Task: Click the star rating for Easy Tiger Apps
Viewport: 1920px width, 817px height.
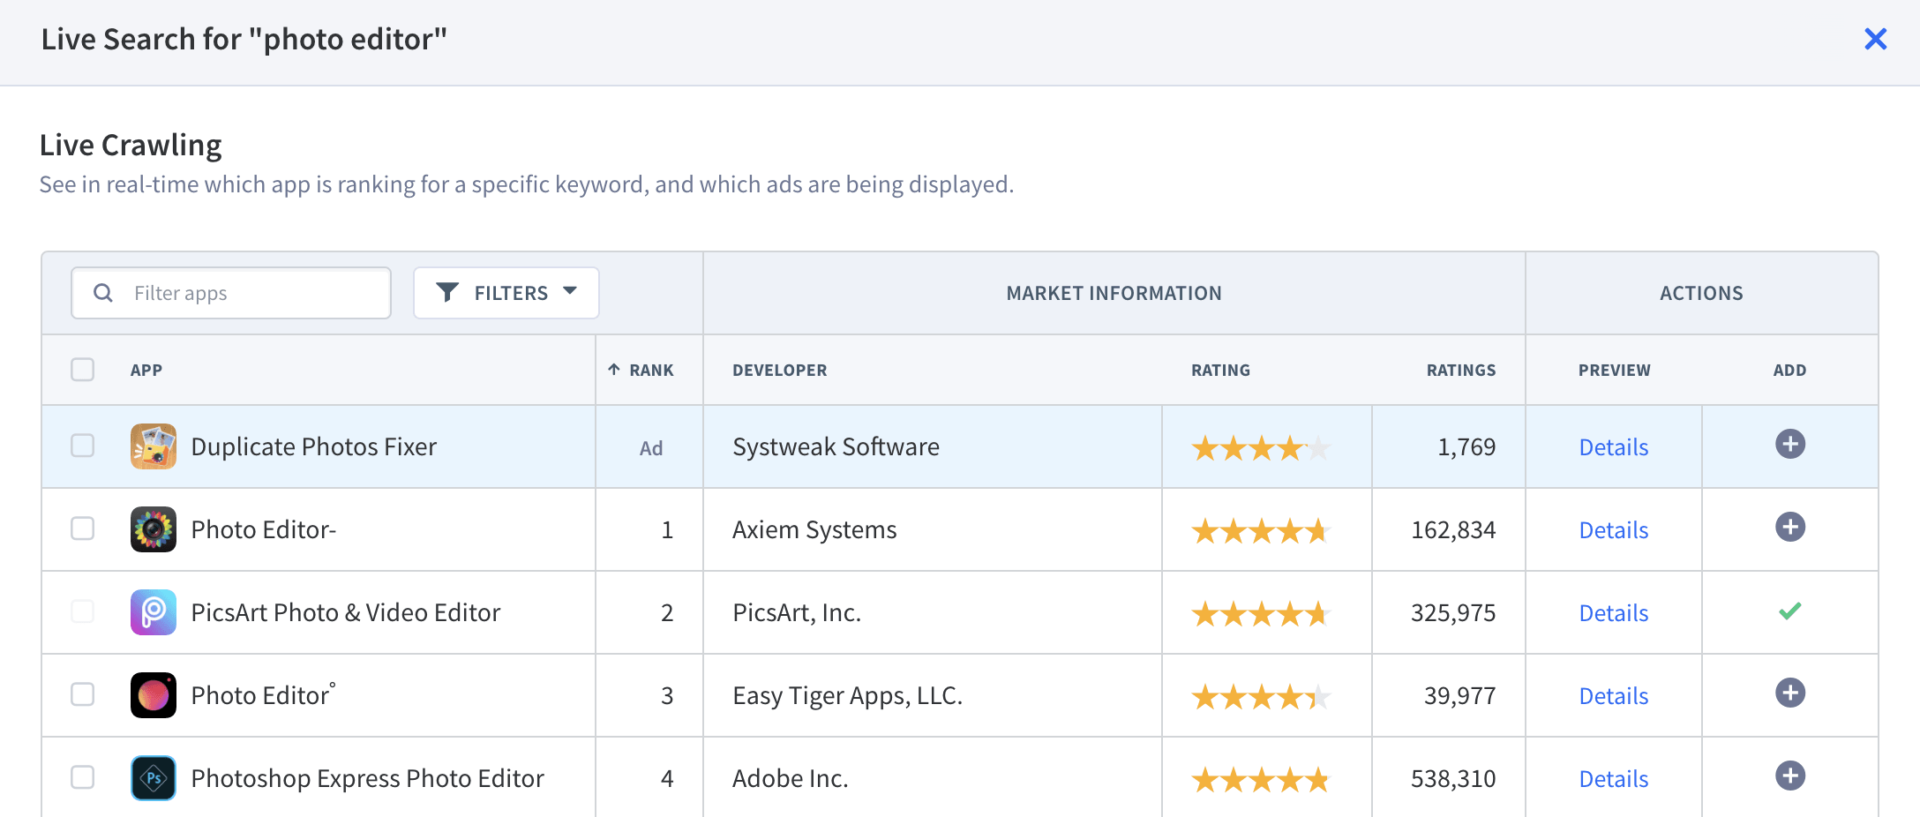Action: point(1260,697)
